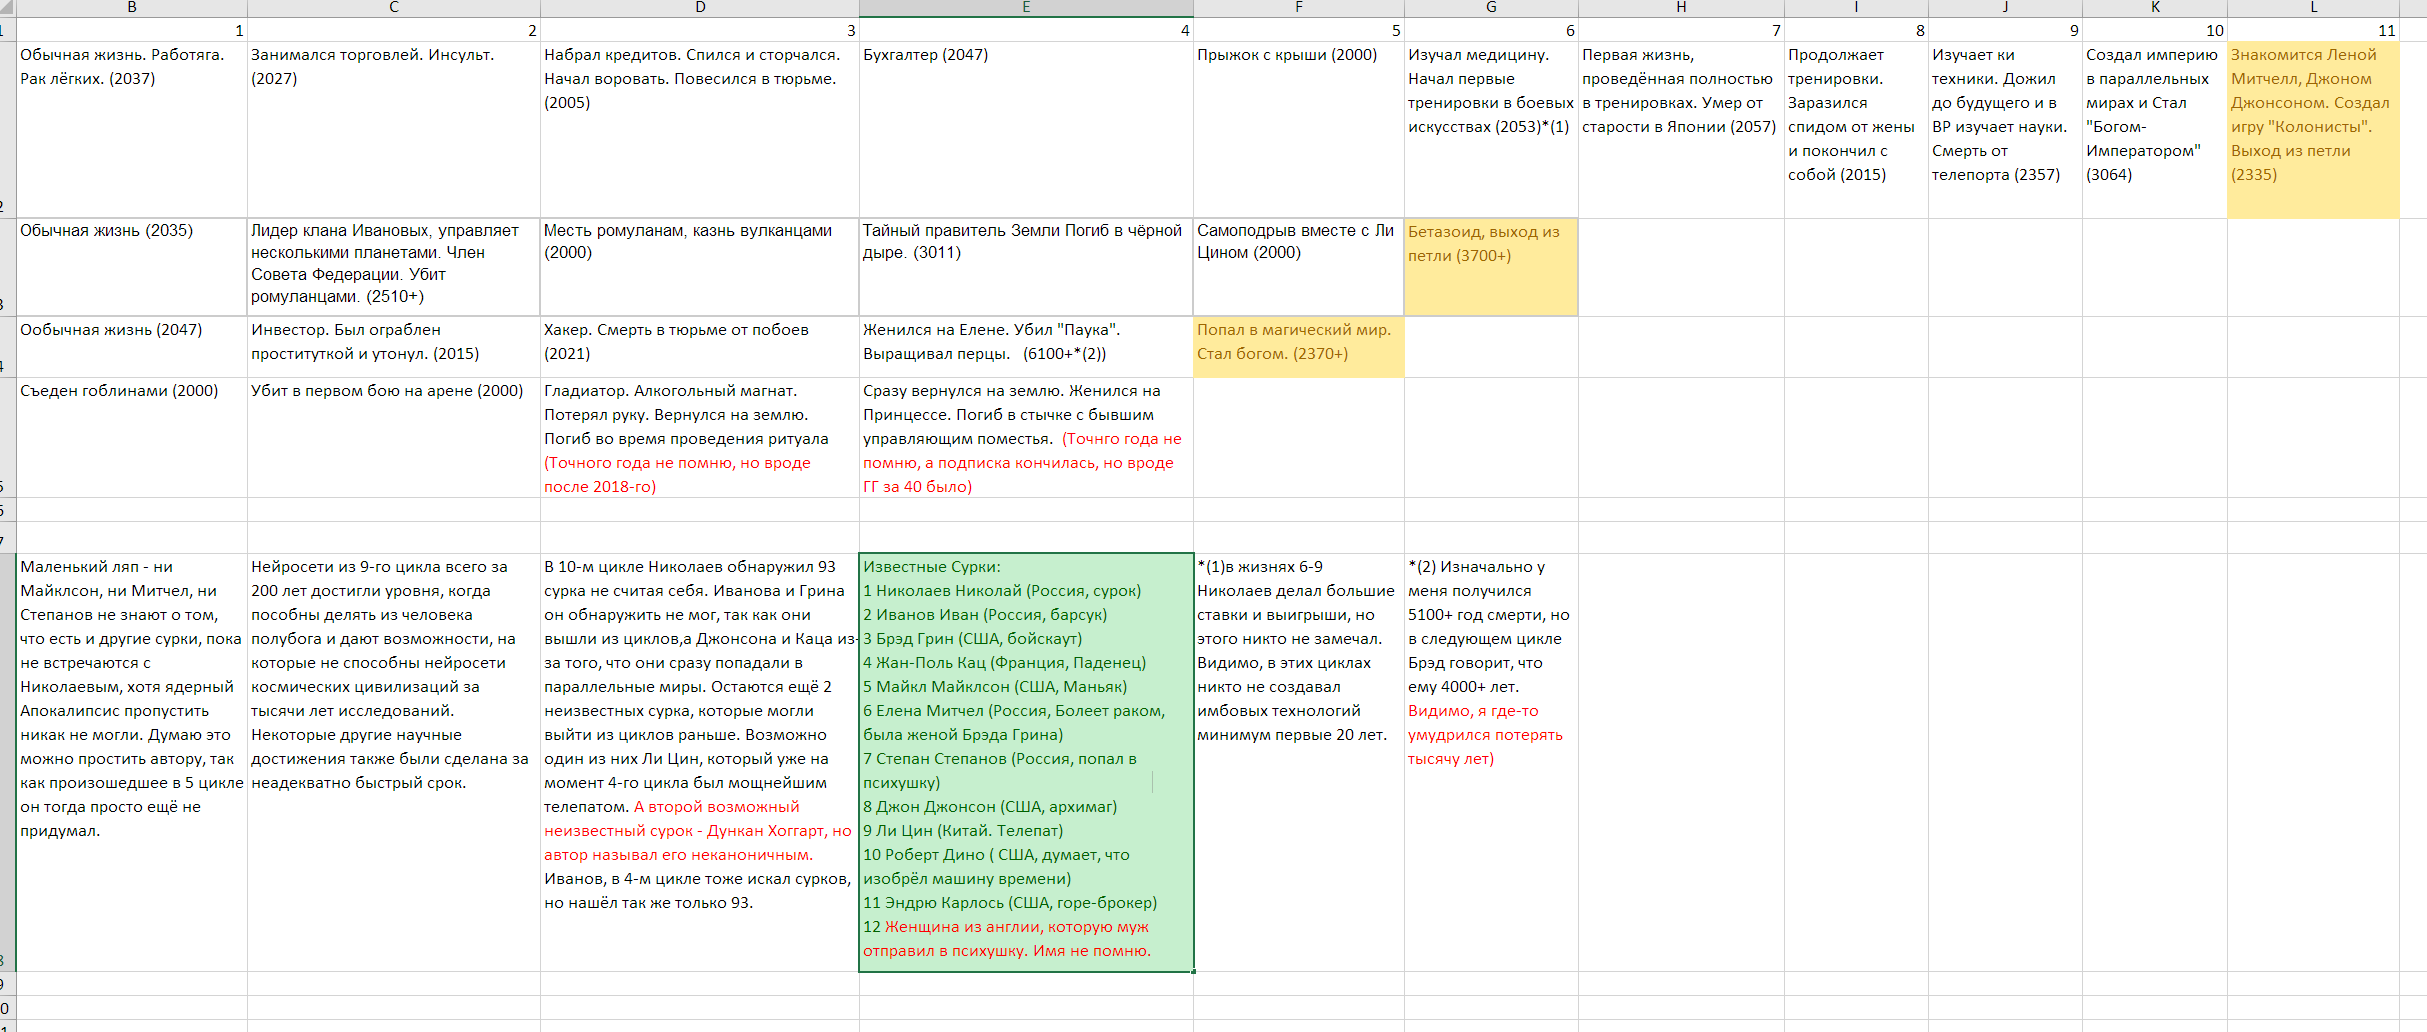Click cell starting "Набрал кредитов. Спился и сторчался"

[x=700, y=130]
